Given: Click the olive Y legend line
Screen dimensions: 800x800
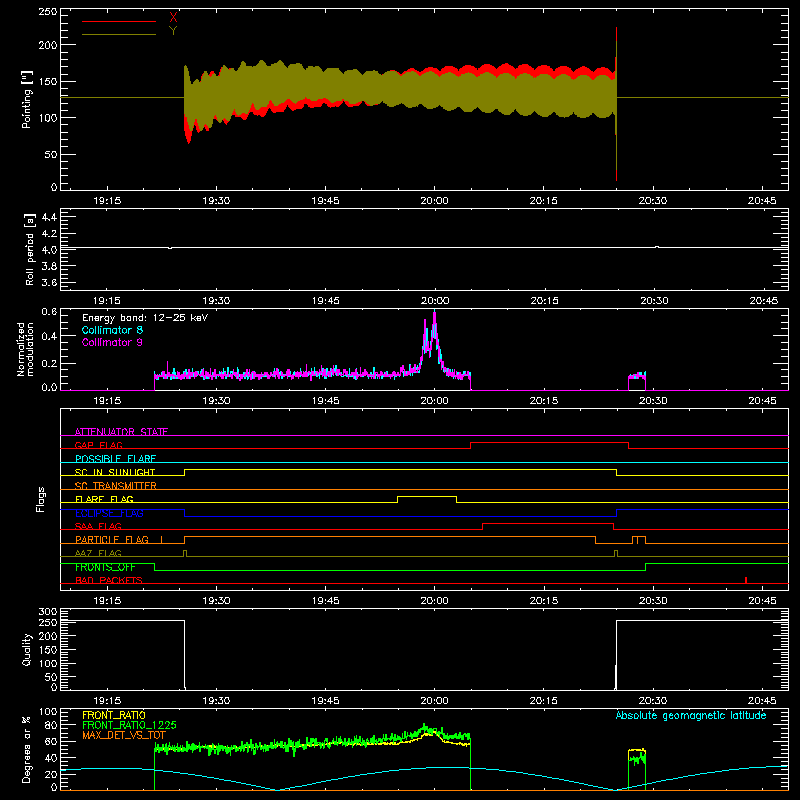Looking at the screenshot, I should point(119,34).
